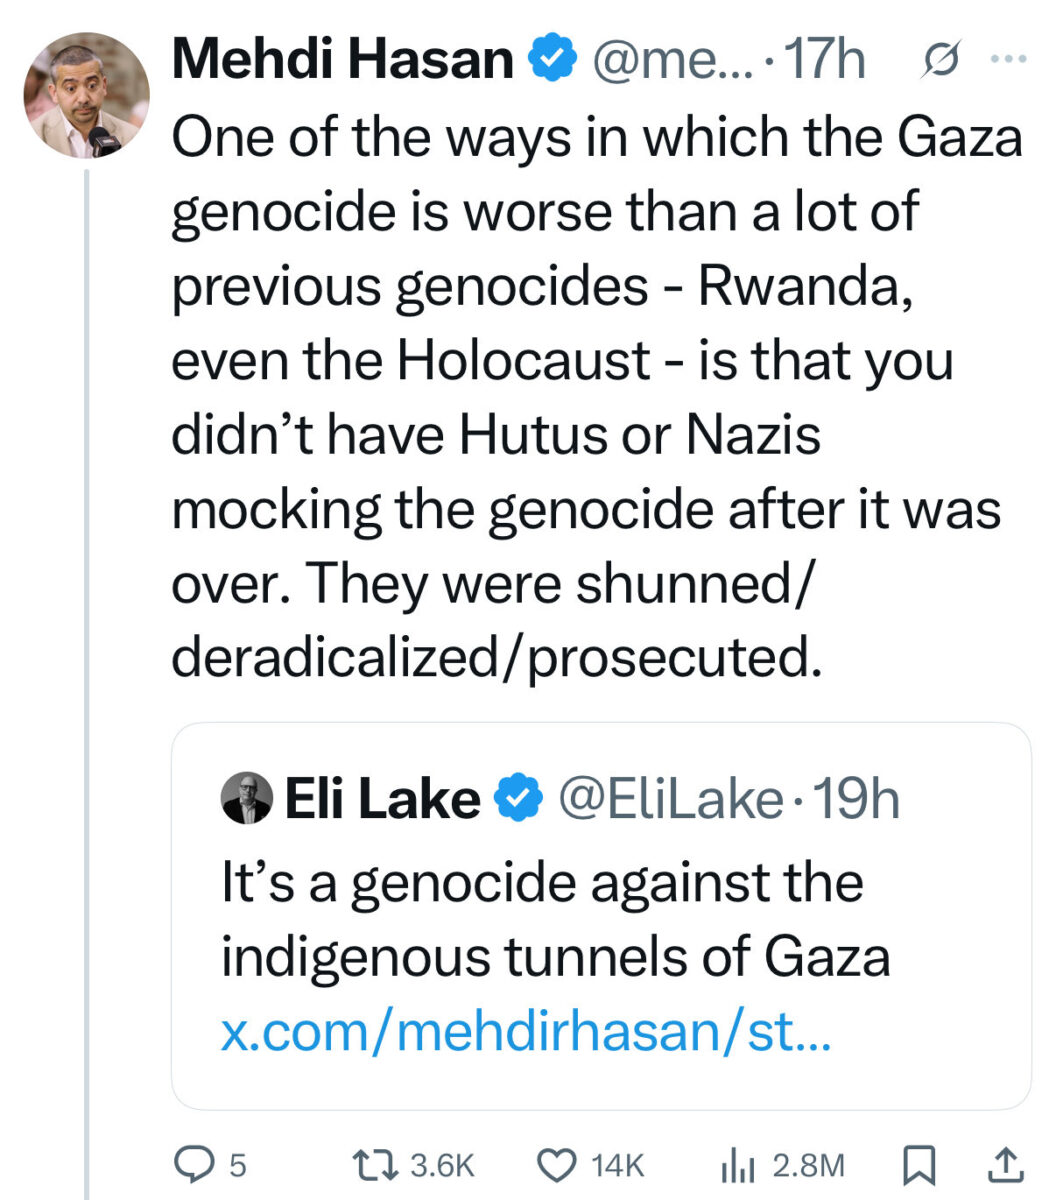Click Mehdi Hasan's blue verified badge
The image size is (1056, 1200).
point(553,60)
